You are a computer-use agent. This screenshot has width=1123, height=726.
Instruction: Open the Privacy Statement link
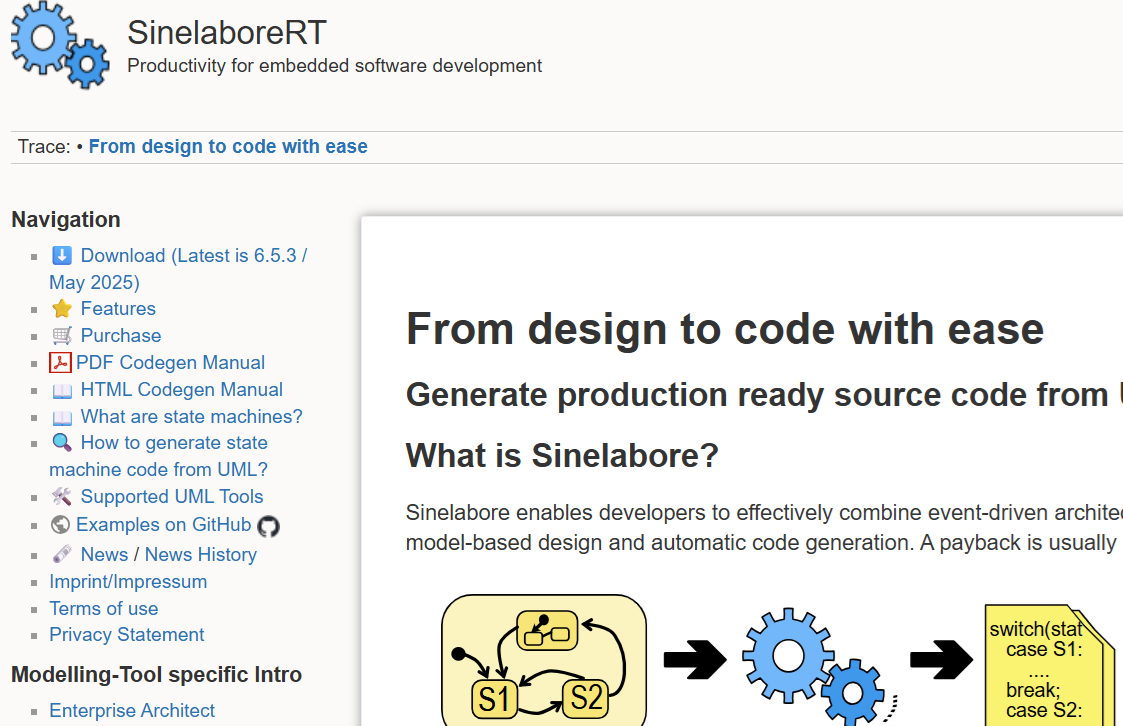(x=127, y=634)
